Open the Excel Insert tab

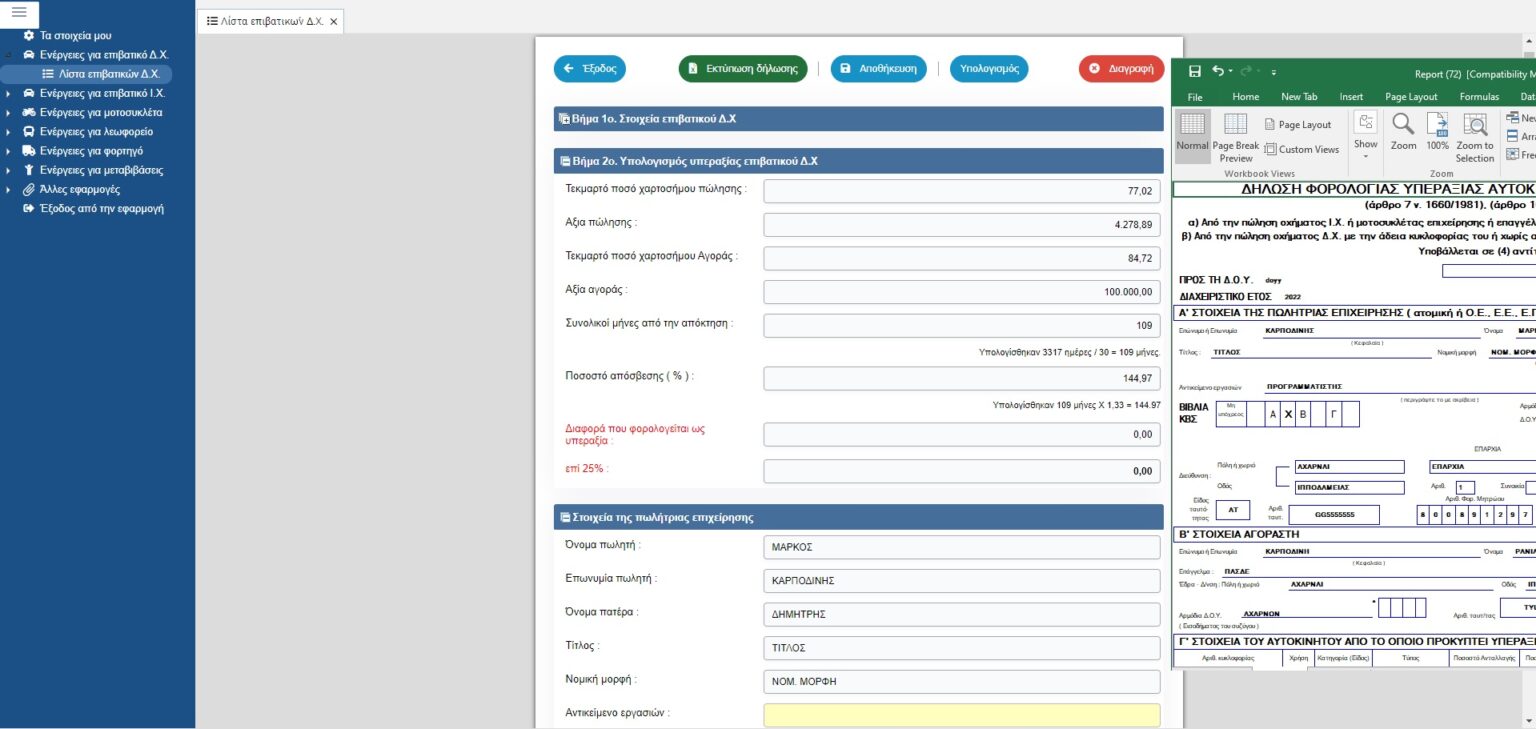click(1351, 97)
